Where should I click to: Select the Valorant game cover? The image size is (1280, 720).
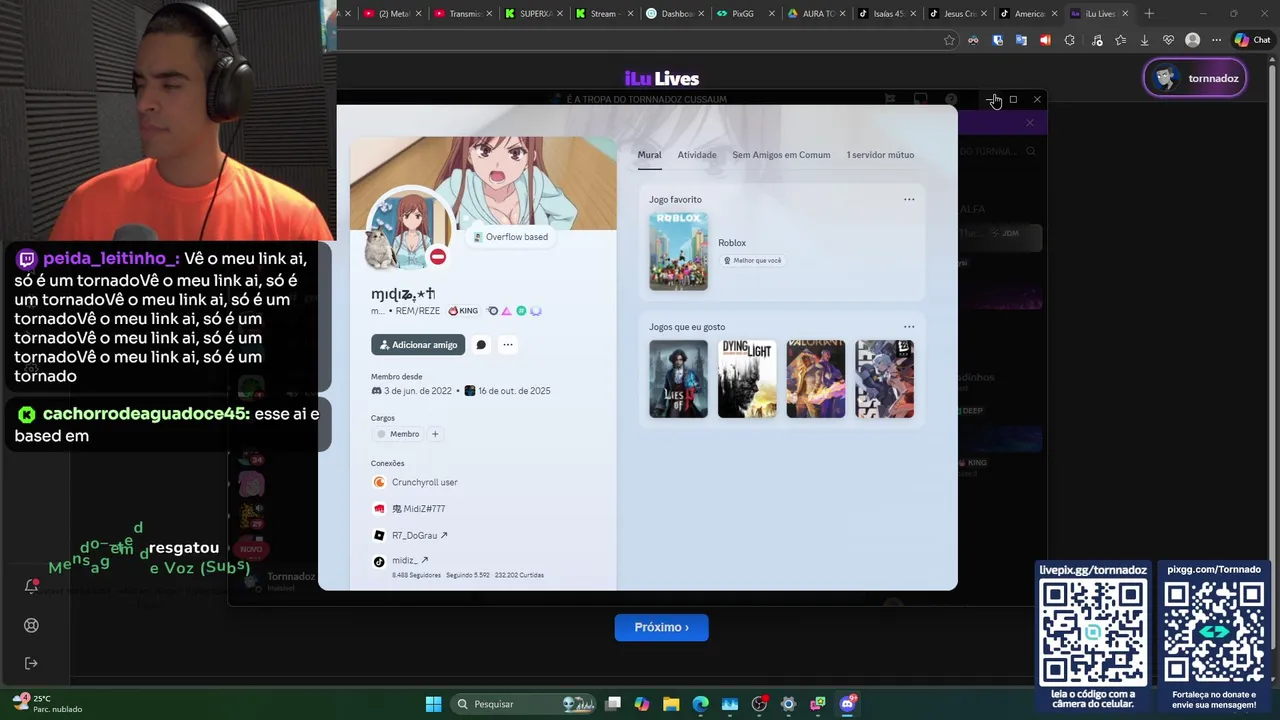816,379
